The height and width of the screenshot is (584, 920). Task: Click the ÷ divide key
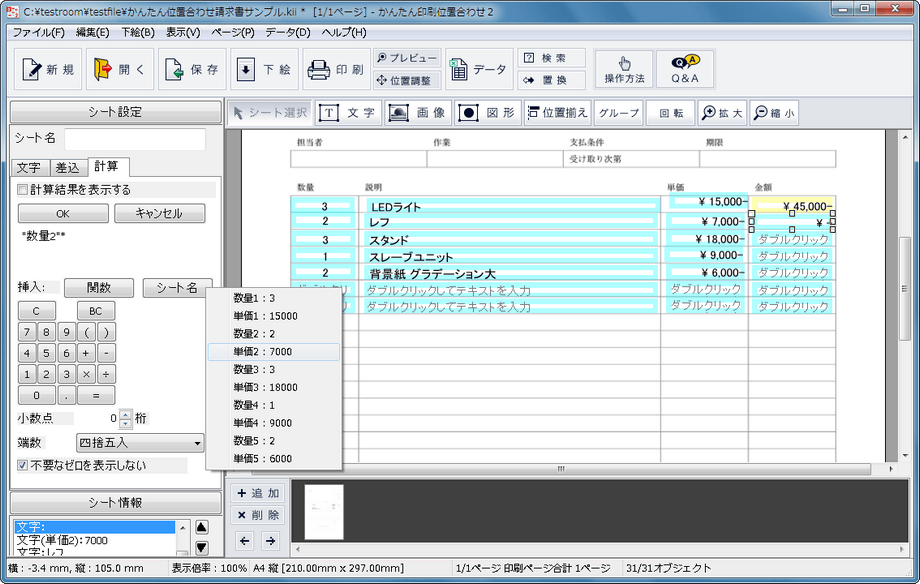[x=106, y=374]
